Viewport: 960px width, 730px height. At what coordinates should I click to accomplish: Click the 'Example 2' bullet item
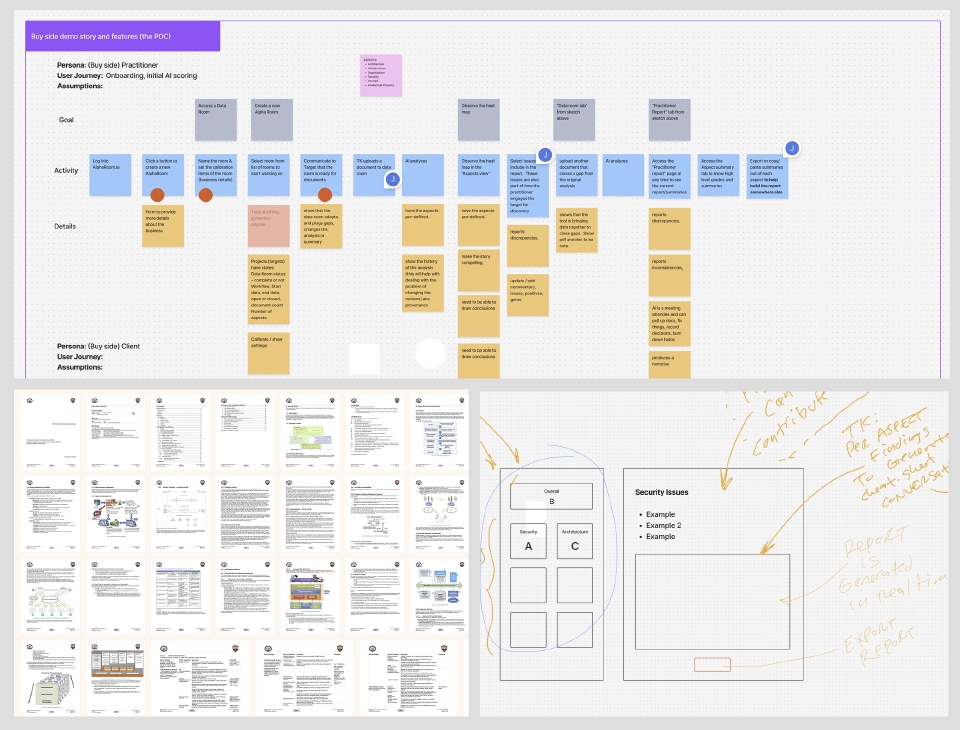click(x=664, y=525)
